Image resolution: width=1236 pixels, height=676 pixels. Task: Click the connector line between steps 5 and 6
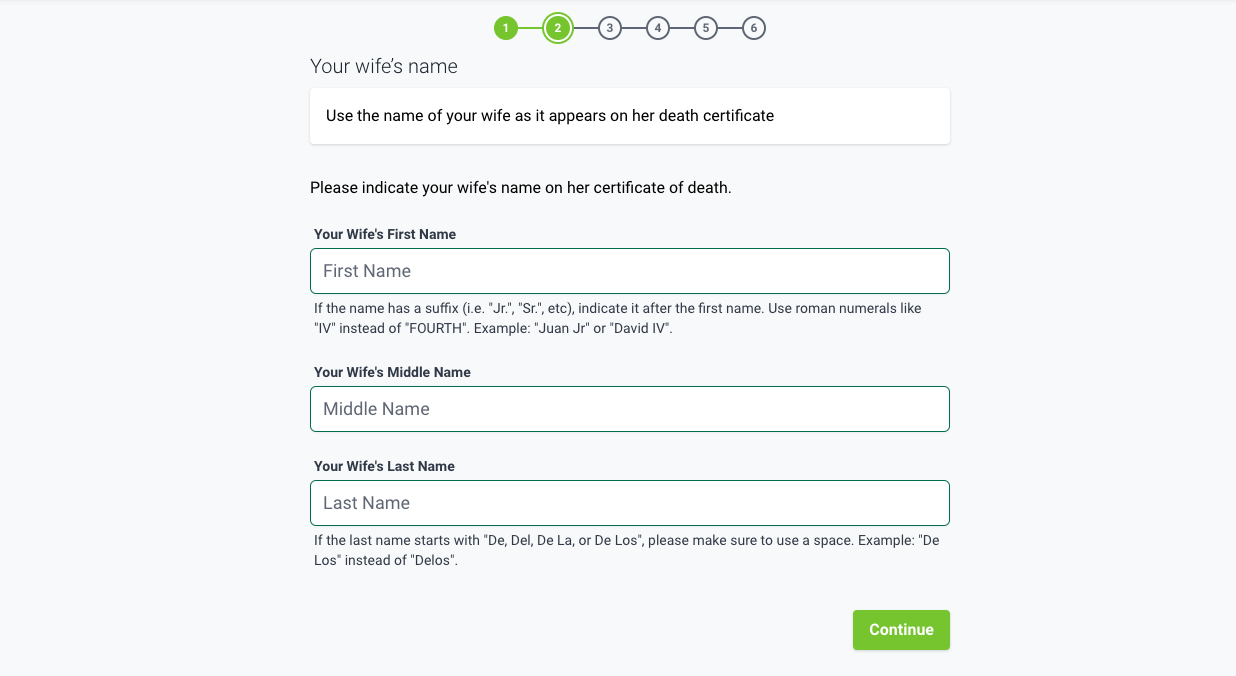[729, 28]
